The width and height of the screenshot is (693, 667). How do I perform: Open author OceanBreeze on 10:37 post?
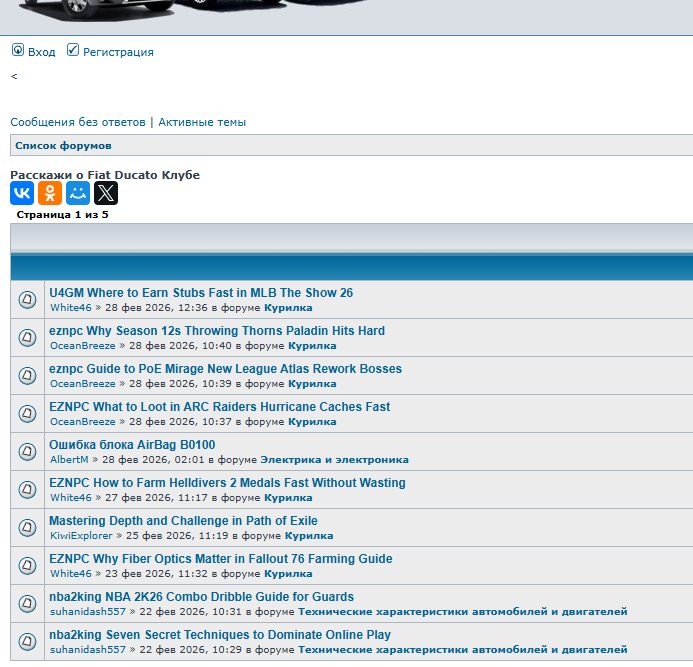click(83, 422)
